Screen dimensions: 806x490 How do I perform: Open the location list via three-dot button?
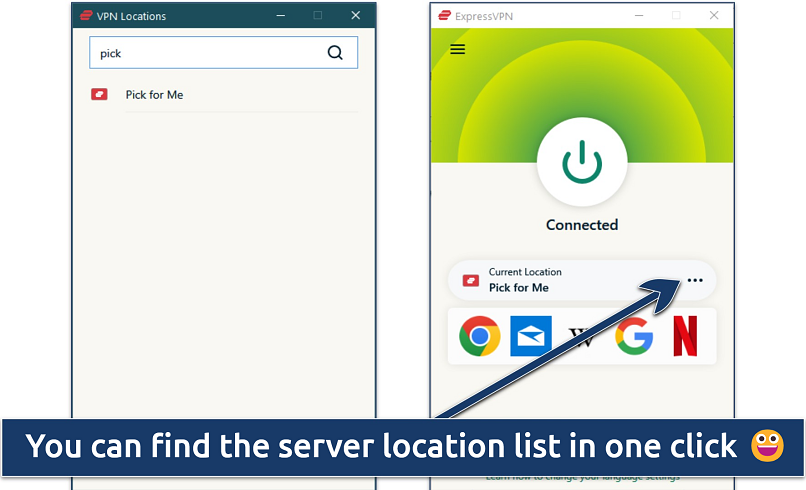695,280
